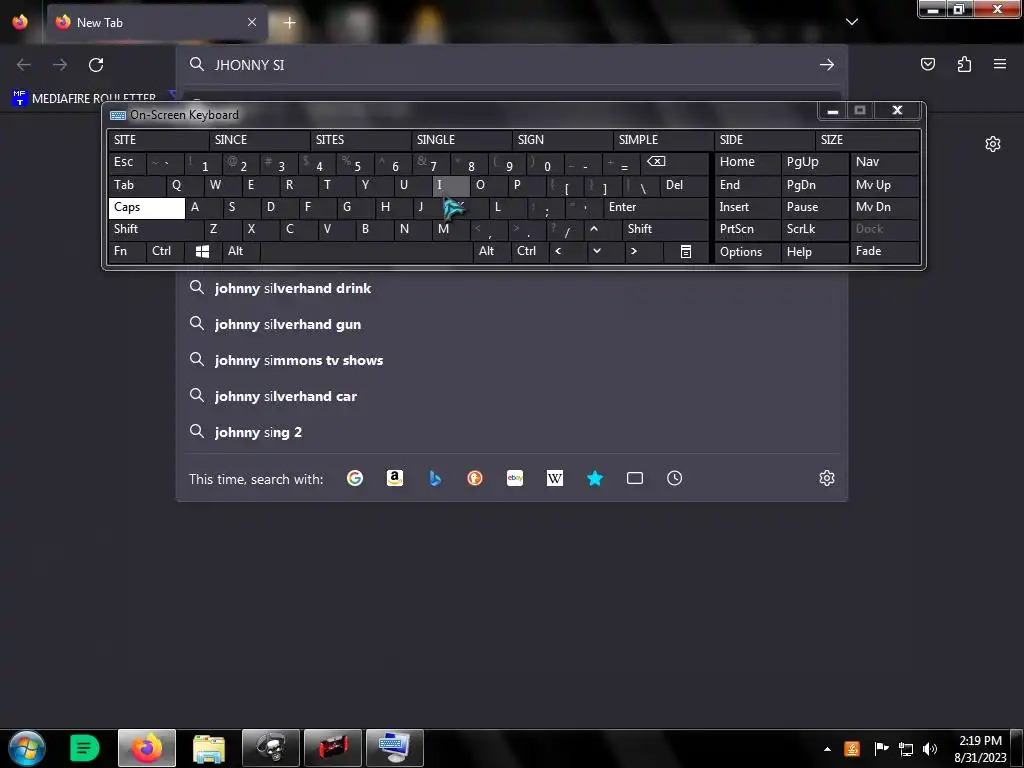Open File Explorer from taskbar
This screenshot has width=1024, height=768.
[x=208, y=748]
